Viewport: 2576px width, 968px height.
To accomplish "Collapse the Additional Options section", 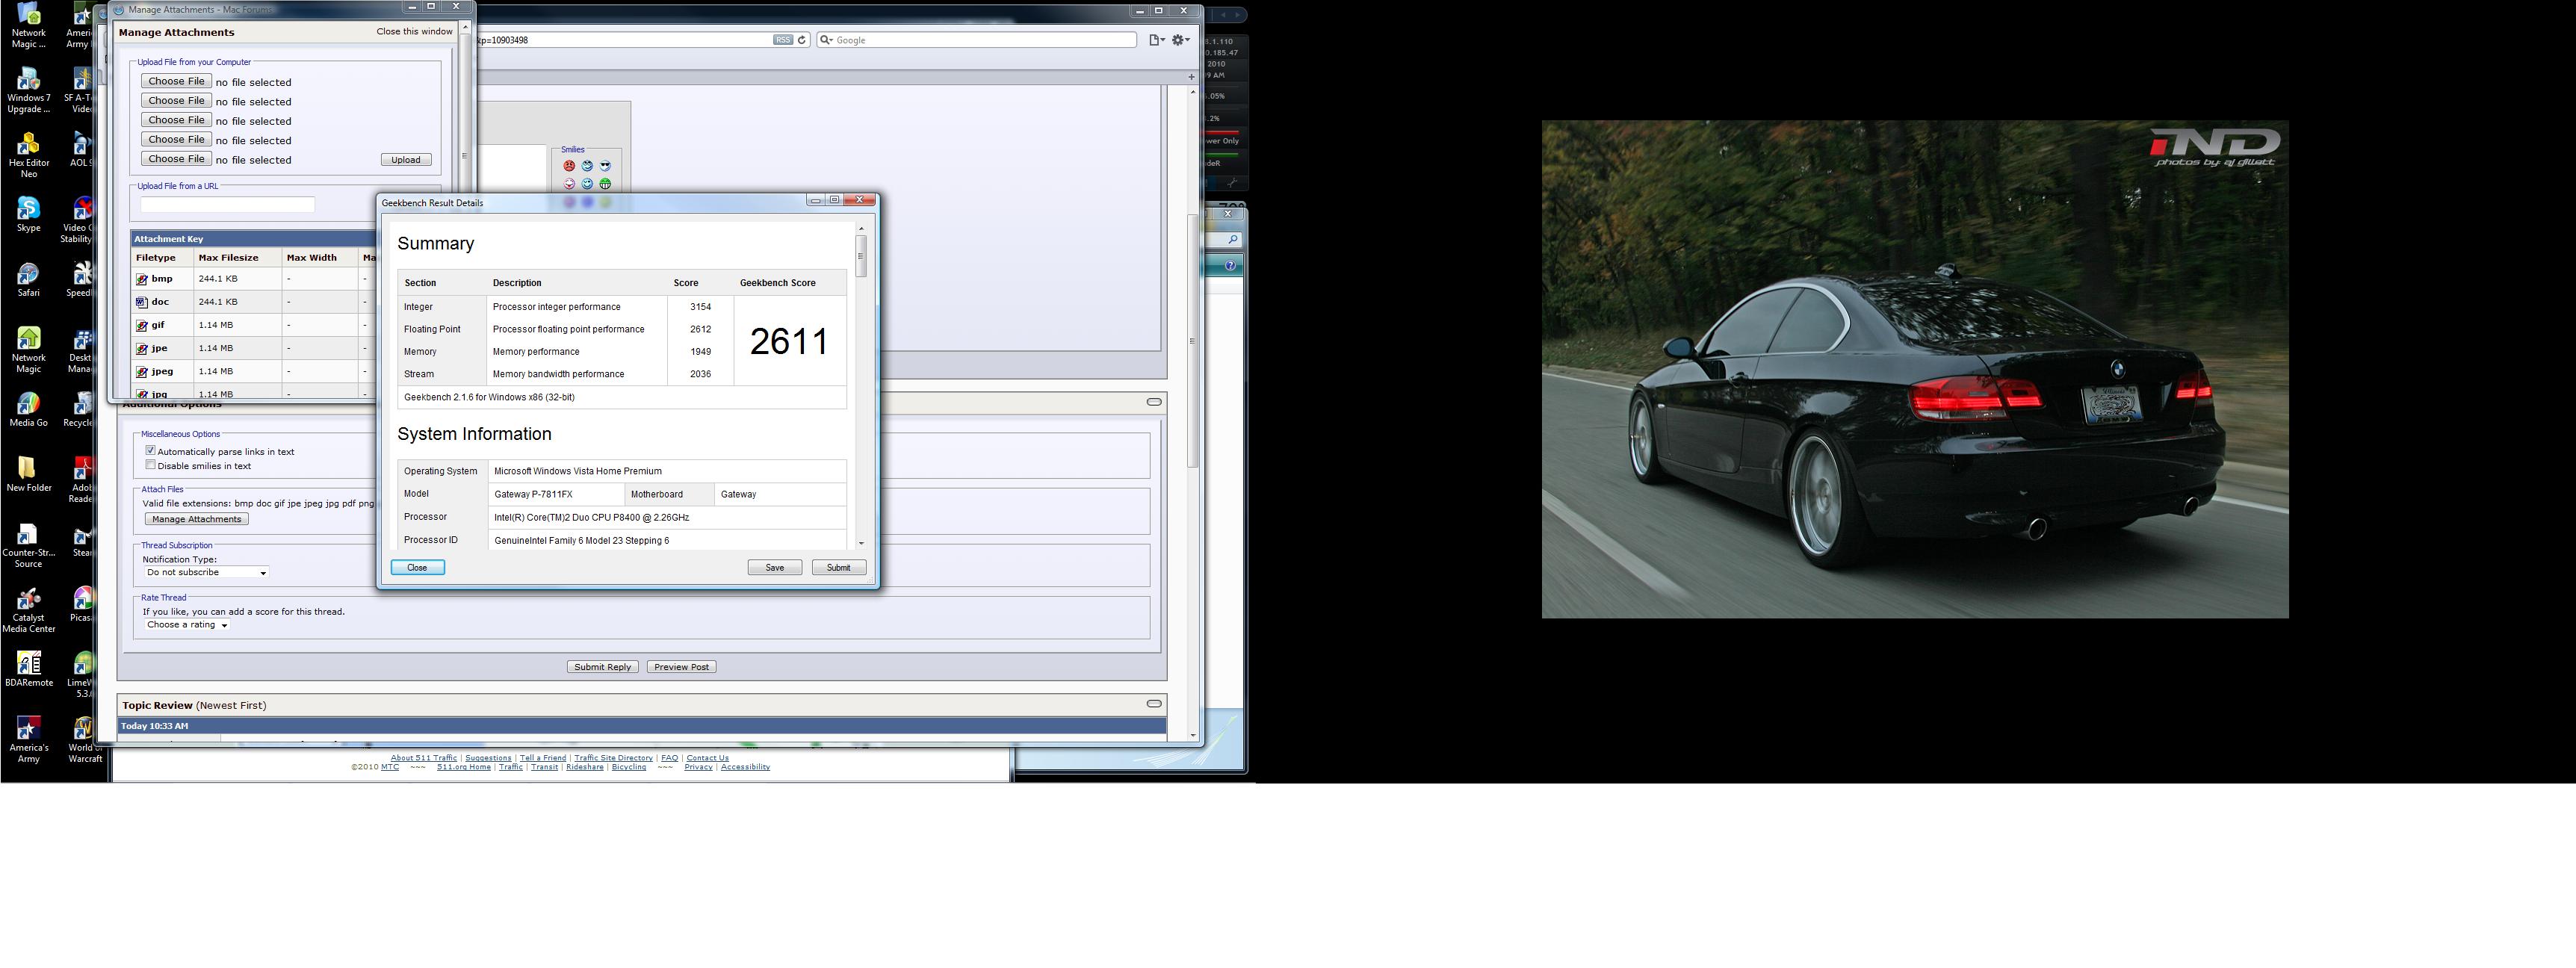I will pos(1154,402).
